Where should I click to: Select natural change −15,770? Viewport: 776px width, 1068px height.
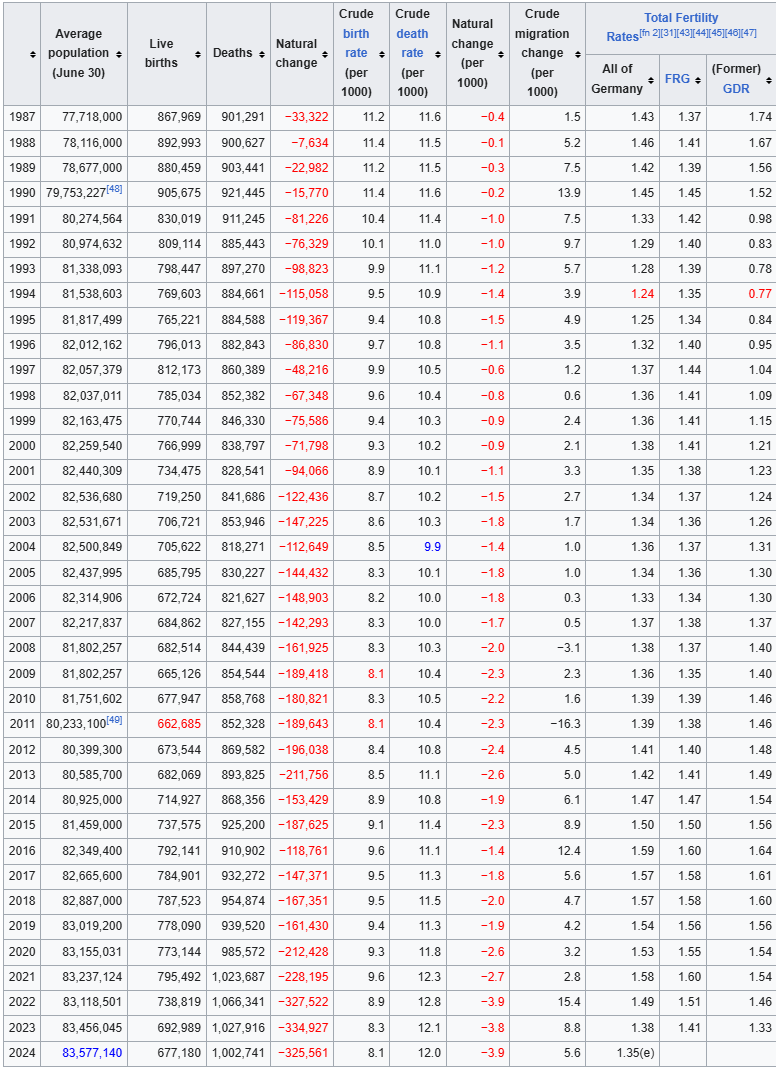(x=307, y=193)
